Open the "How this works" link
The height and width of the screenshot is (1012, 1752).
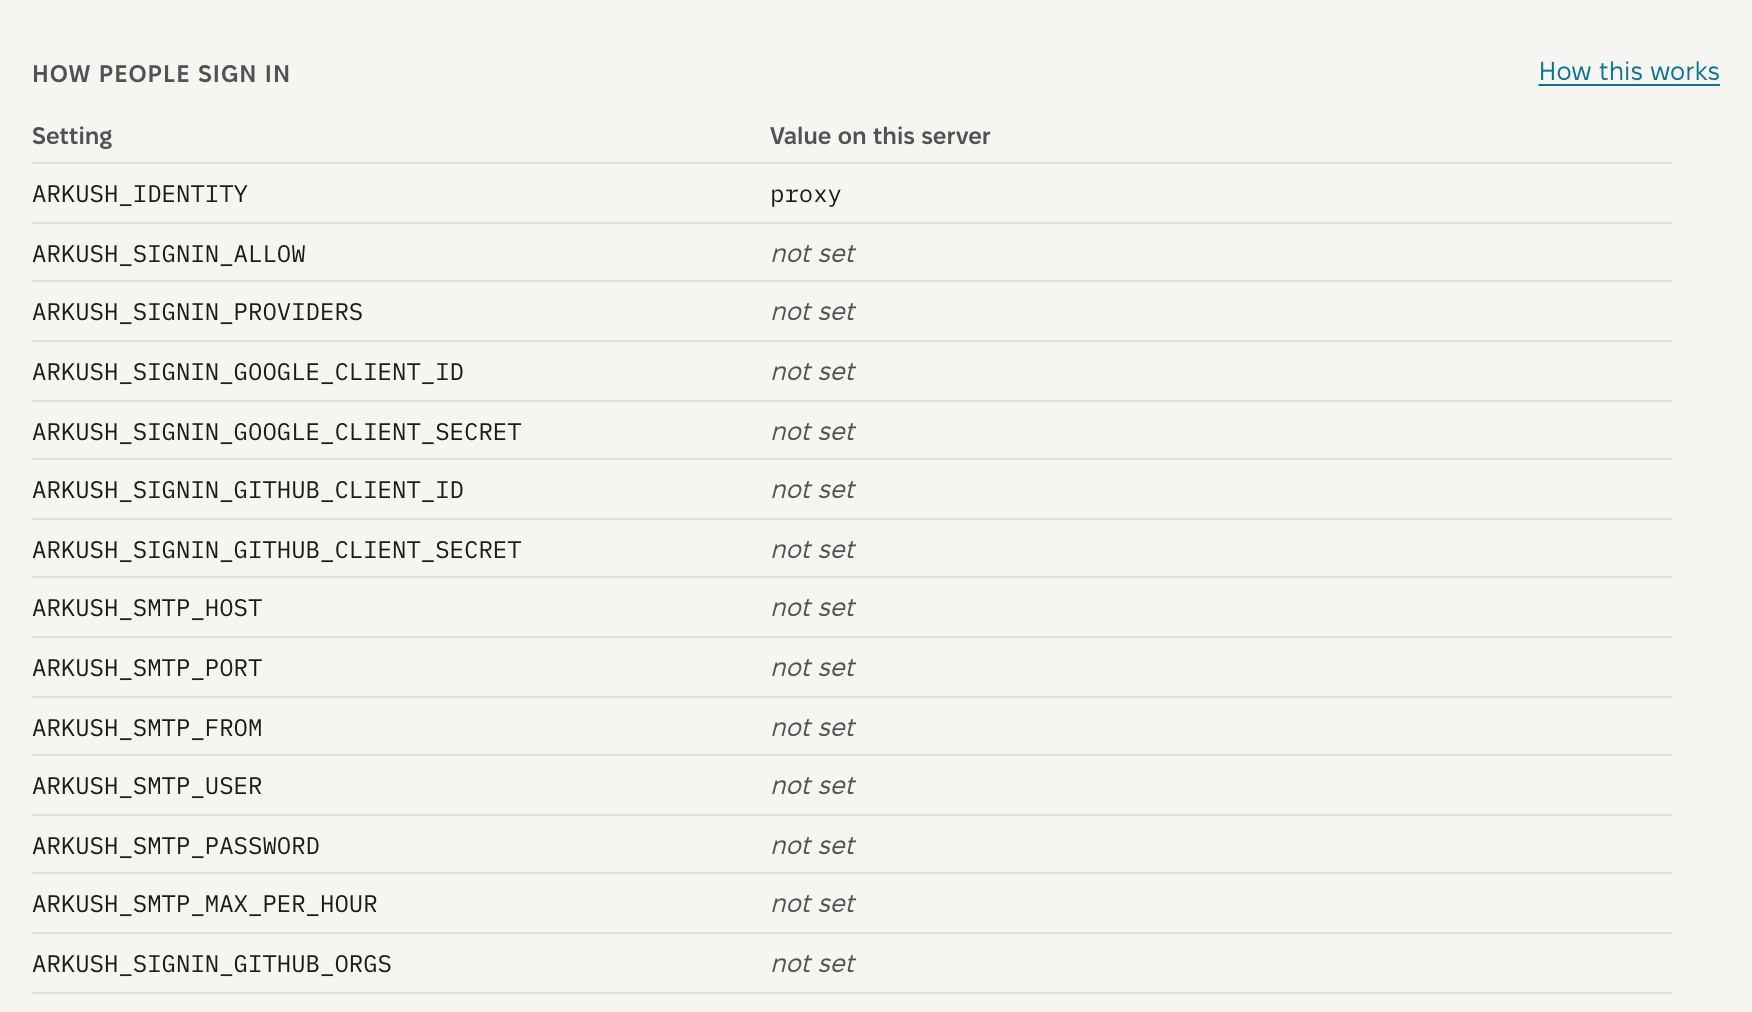pyautogui.click(x=1628, y=72)
